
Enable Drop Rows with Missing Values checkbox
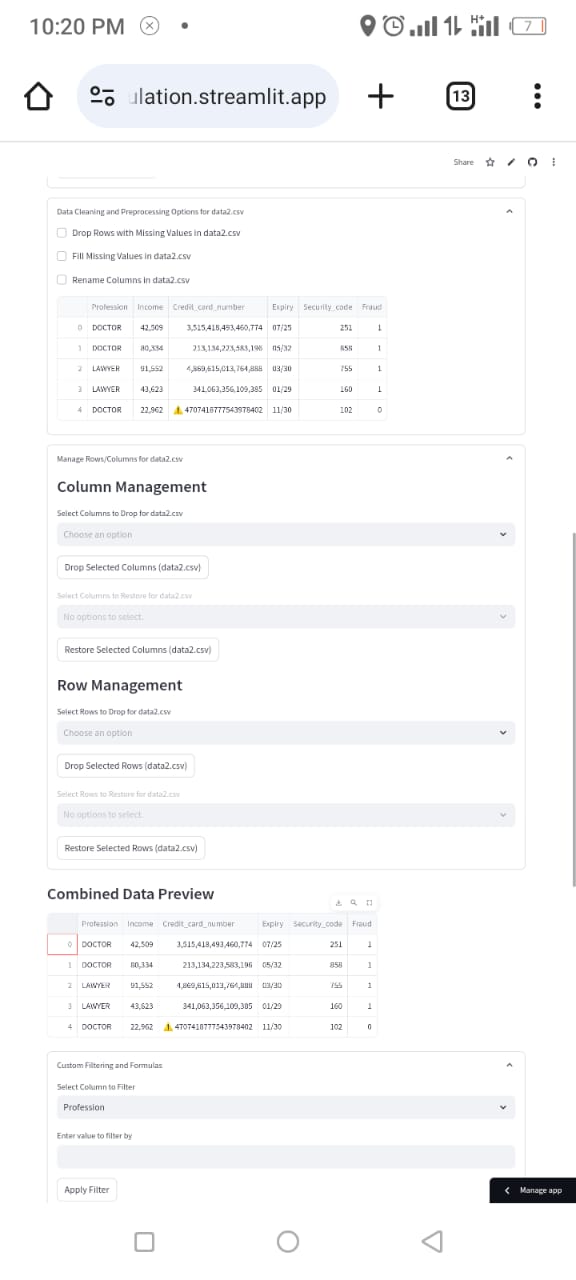(62, 233)
